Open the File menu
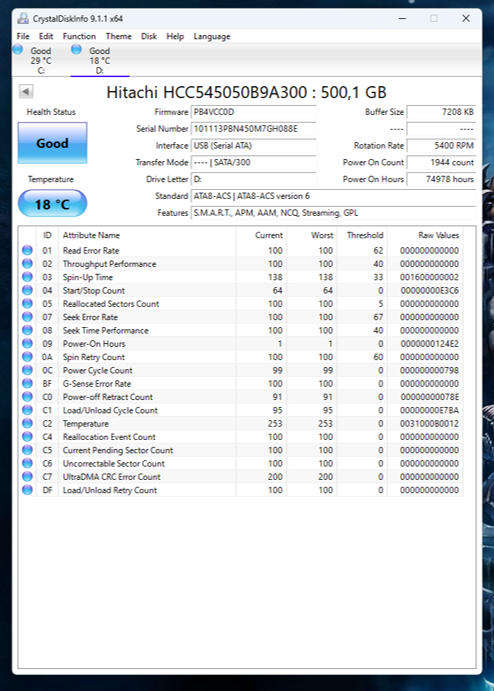The width and height of the screenshot is (494, 691). pos(23,36)
